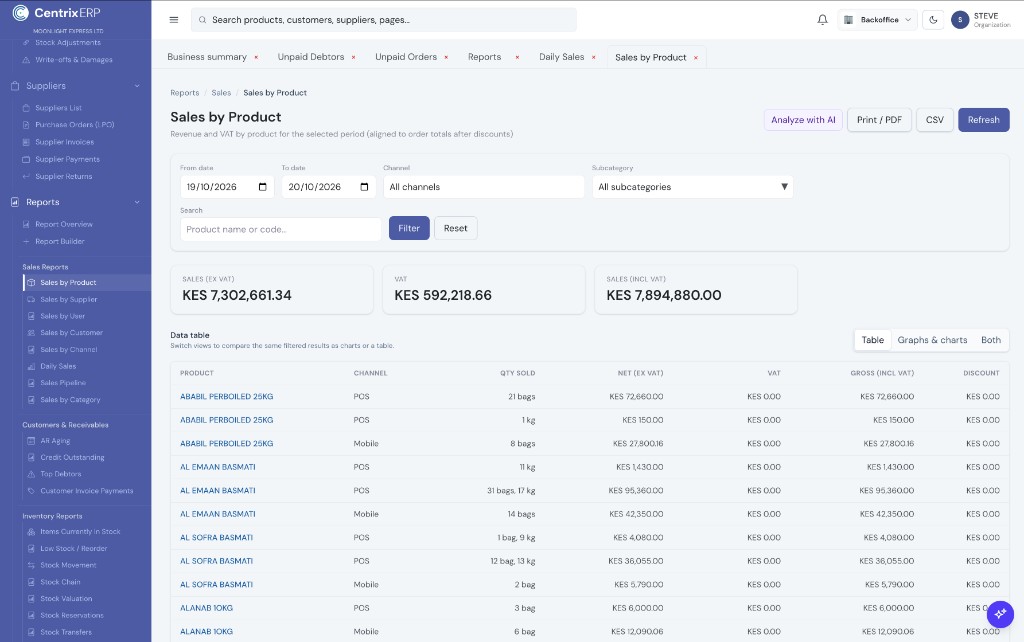Click the QTY SOLD column header
Screen dimensions: 1024x642
pyautogui.click(x=517, y=373)
